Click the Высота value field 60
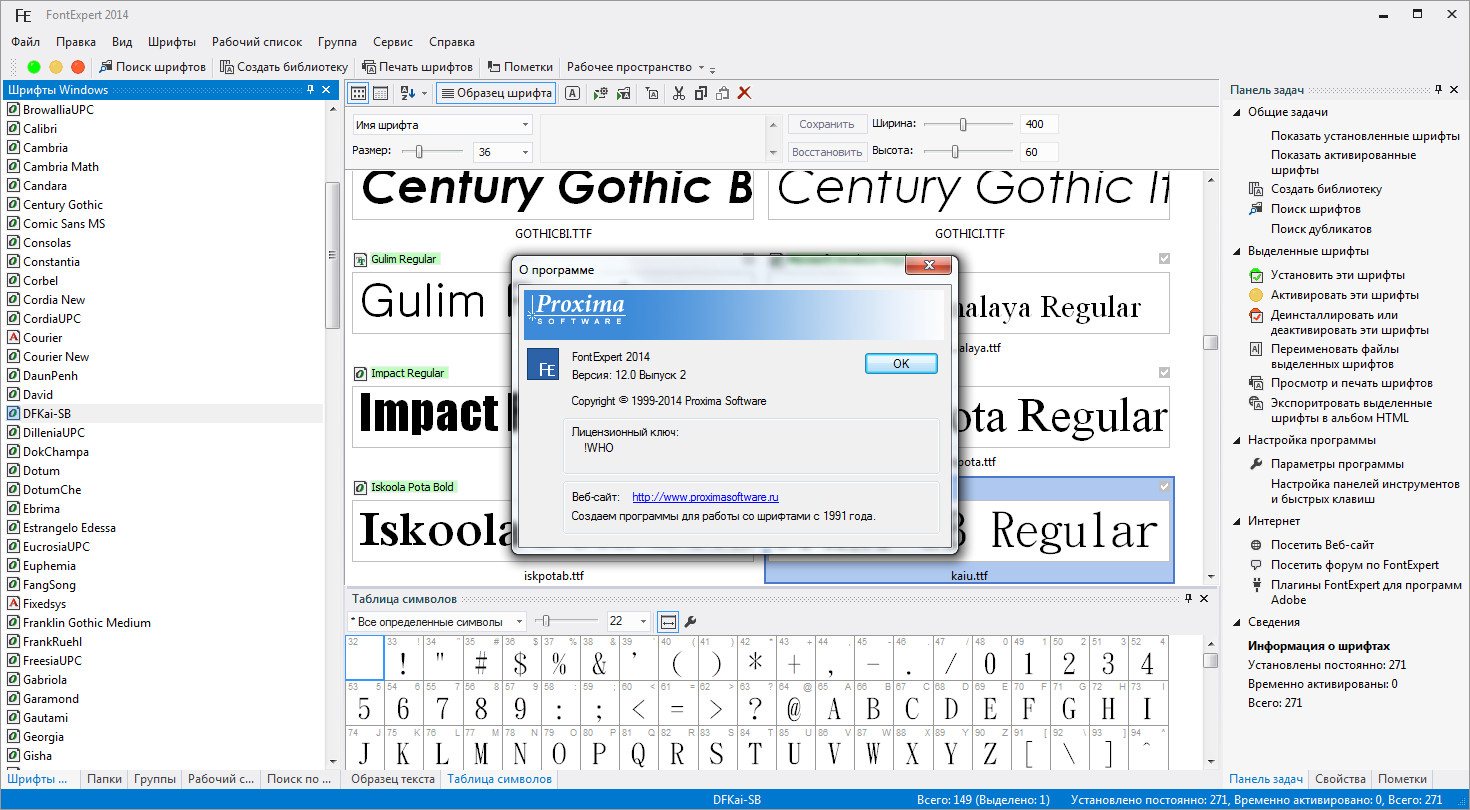 [x=1039, y=152]
